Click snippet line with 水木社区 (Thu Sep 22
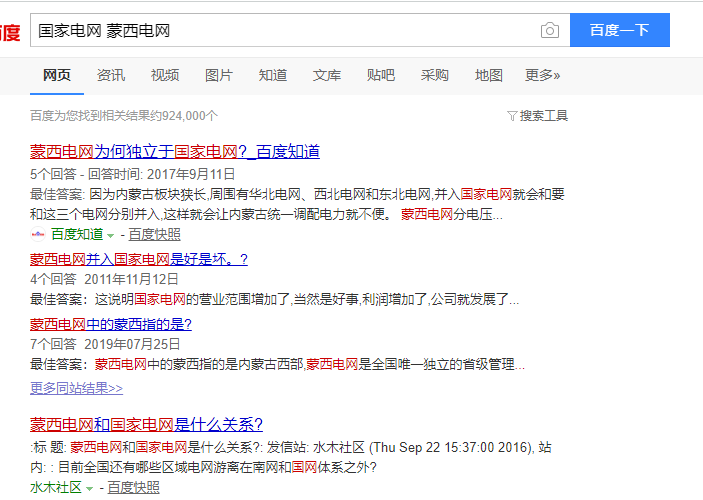Screen dimensions: 703x500 click(291, 447)
